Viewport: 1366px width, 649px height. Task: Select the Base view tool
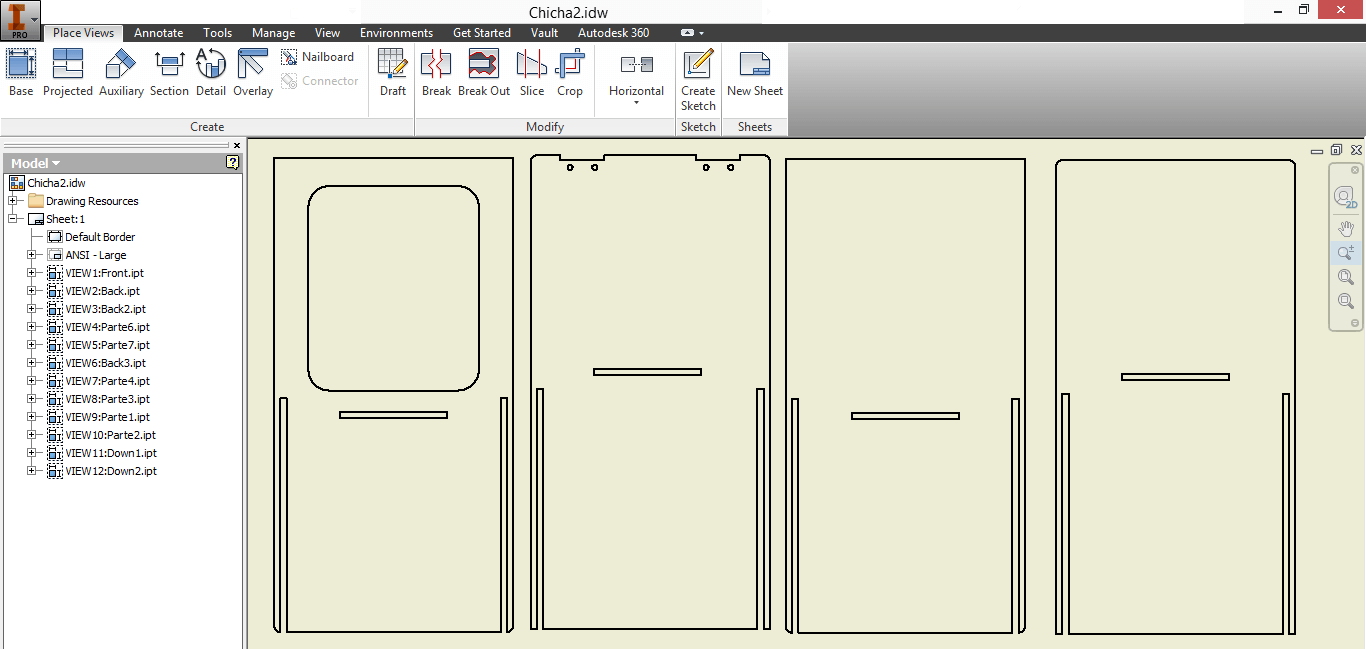tap(21, 73)
